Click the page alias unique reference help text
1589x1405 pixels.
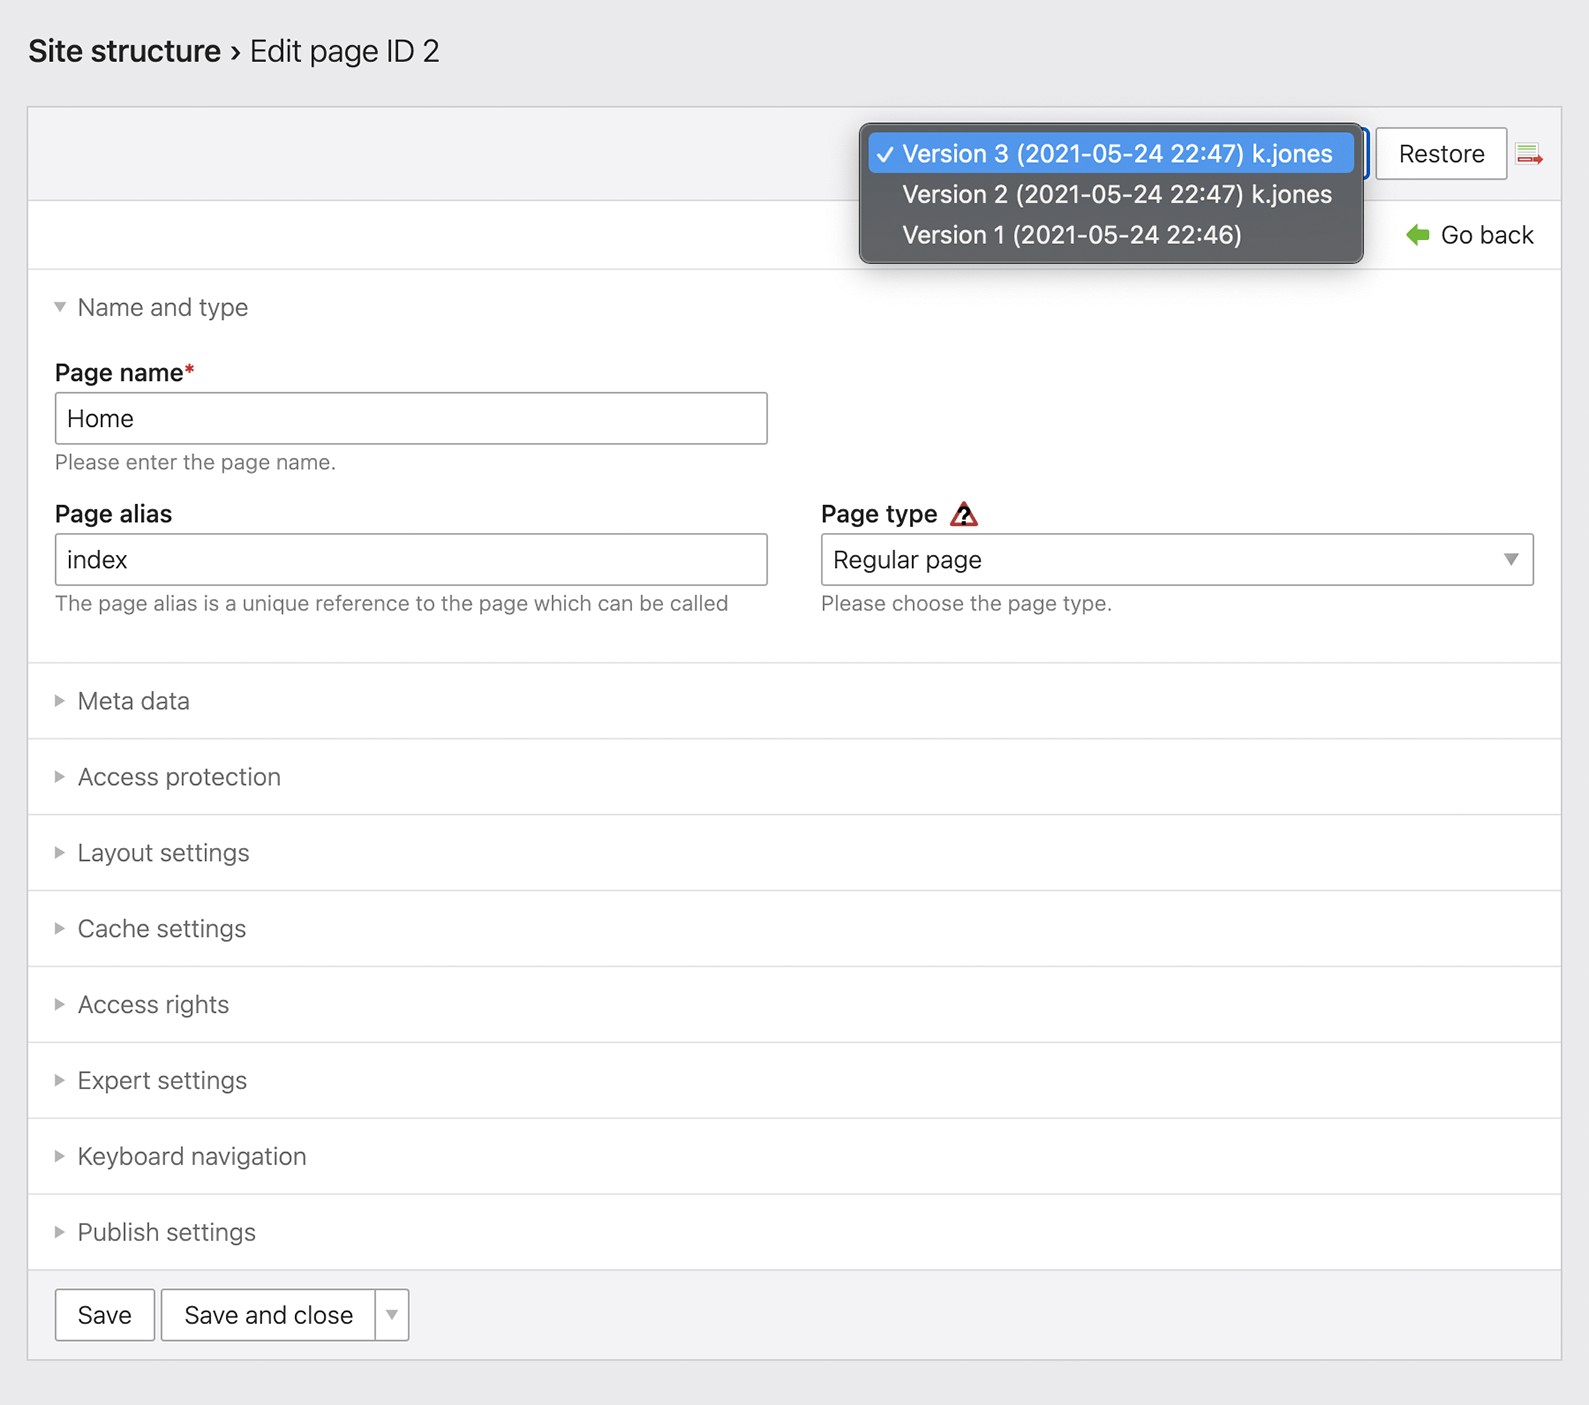tap(391, 604)
